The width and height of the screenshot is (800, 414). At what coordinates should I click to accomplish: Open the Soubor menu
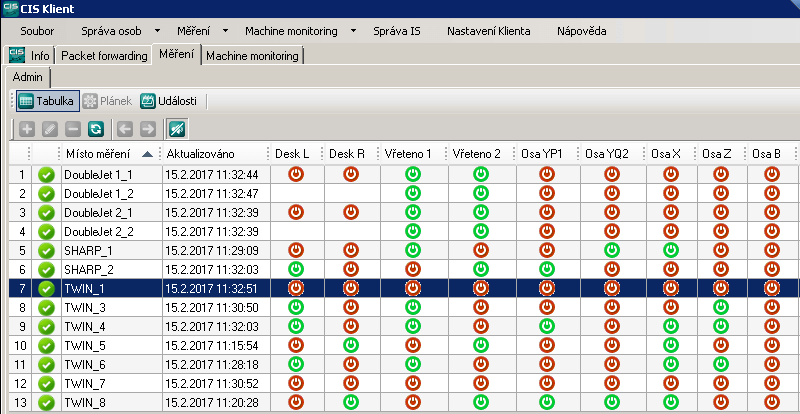(36, 32)
